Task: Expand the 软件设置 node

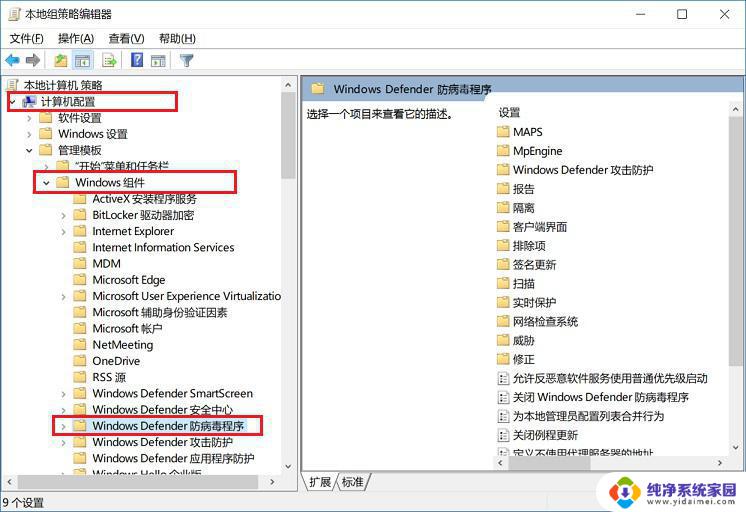Action: [29, 118]
